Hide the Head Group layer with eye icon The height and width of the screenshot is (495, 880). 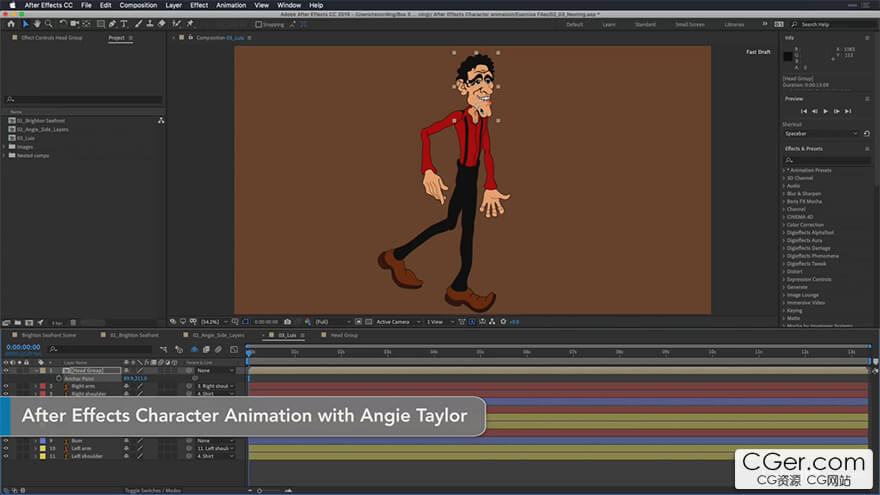click(6, 370)
